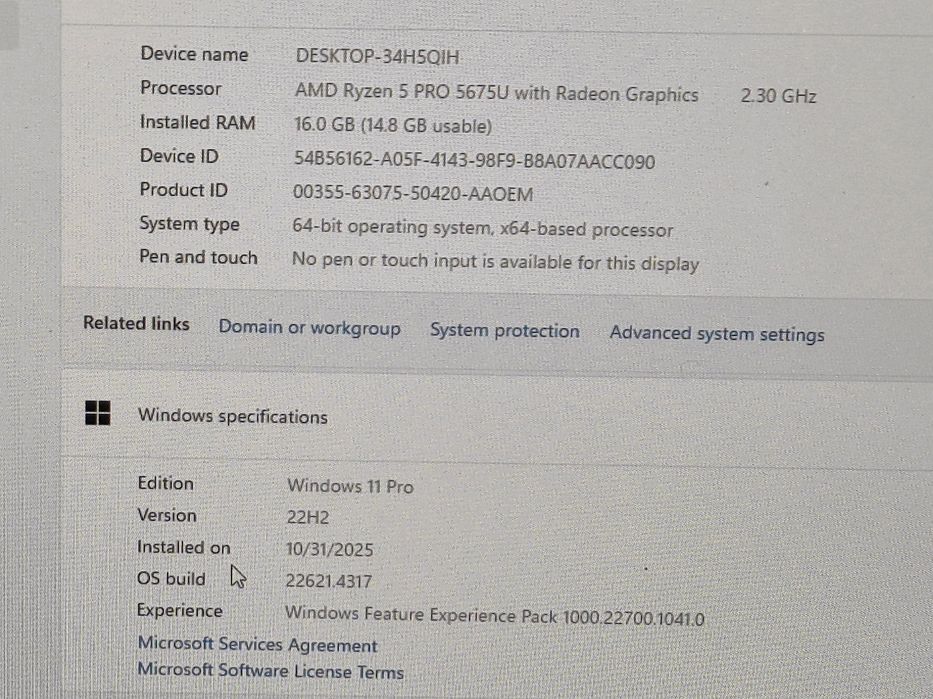The width and height of the screenshot is (933, 699).
Task: Select the Device ID value starting 54B56162
Action: (474, 161)
